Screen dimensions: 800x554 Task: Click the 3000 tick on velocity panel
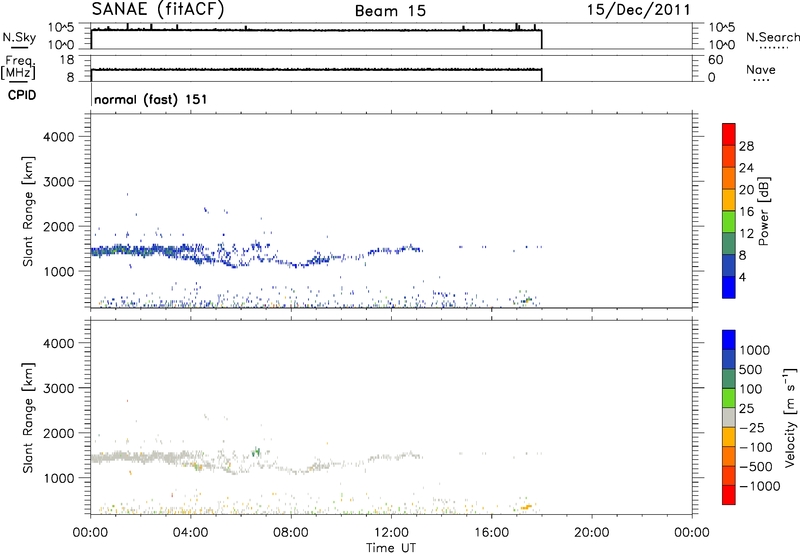pyautogui.click(x=58, y=388)
